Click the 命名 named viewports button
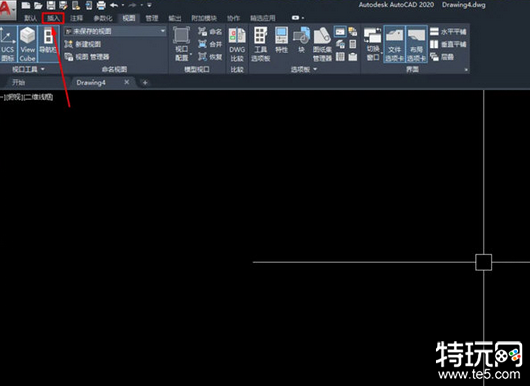The width and height of the screenshot is (530, 386). (210, 32)
